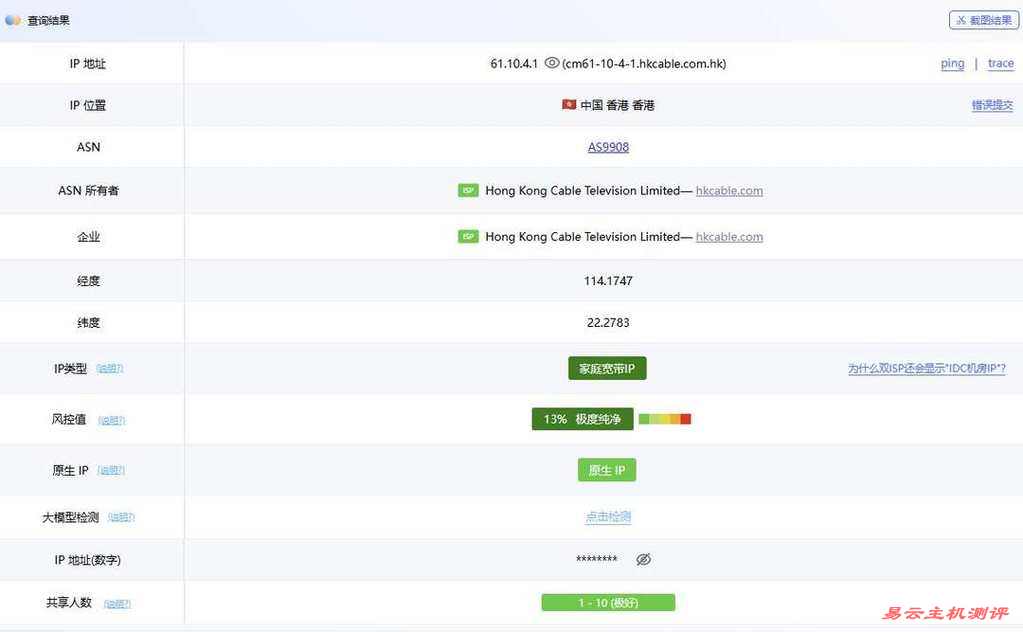Click the 查询结果 header logo icon
1023x632 pixels.
click(12, 20)
